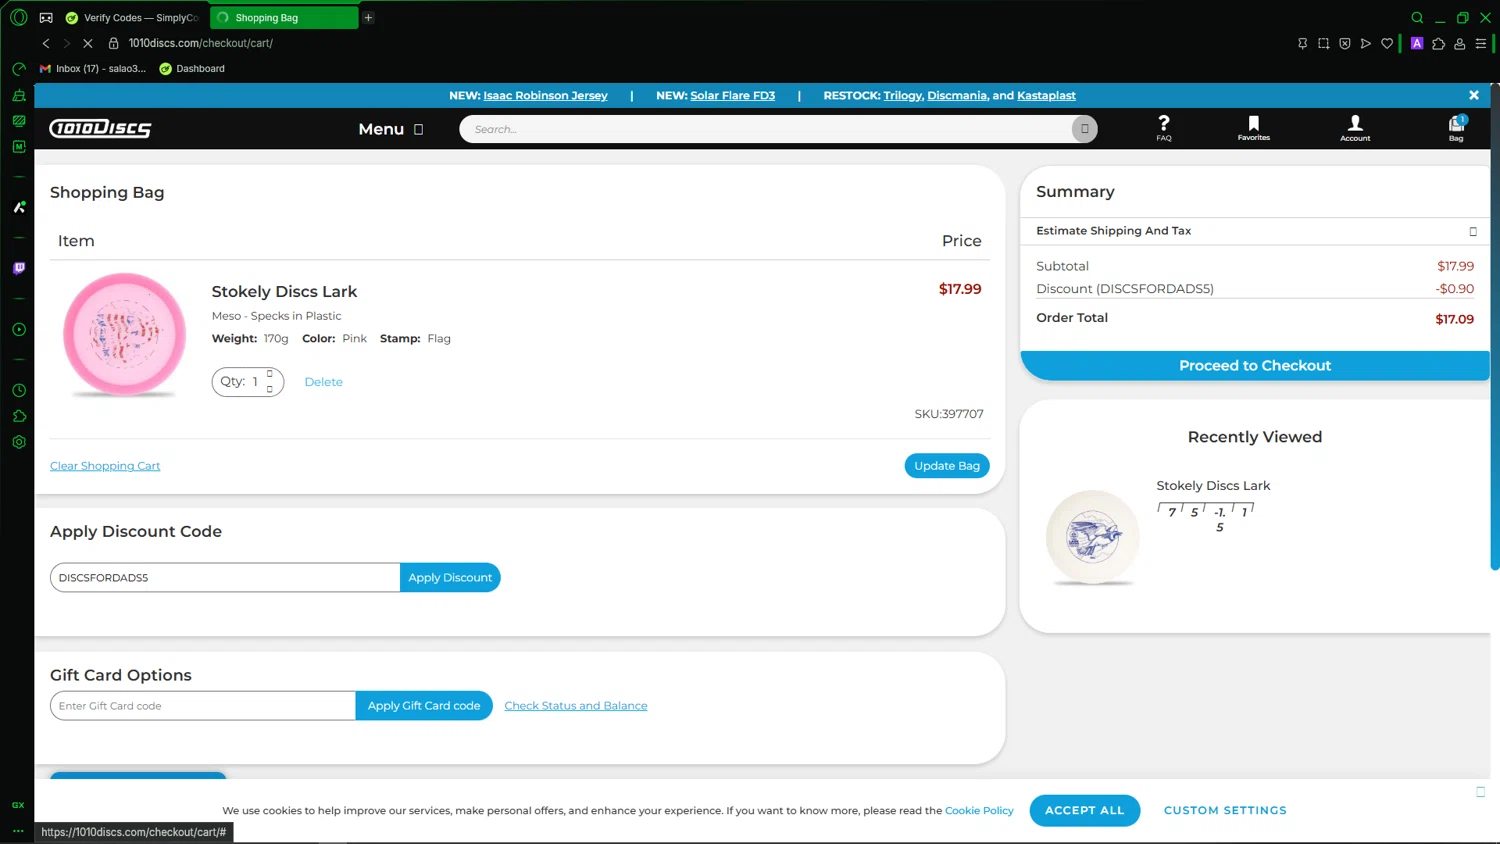Open the extensions puzzle icon in the toolbar
Viewport: 1500px width, 844px height.
(1438, 43)
